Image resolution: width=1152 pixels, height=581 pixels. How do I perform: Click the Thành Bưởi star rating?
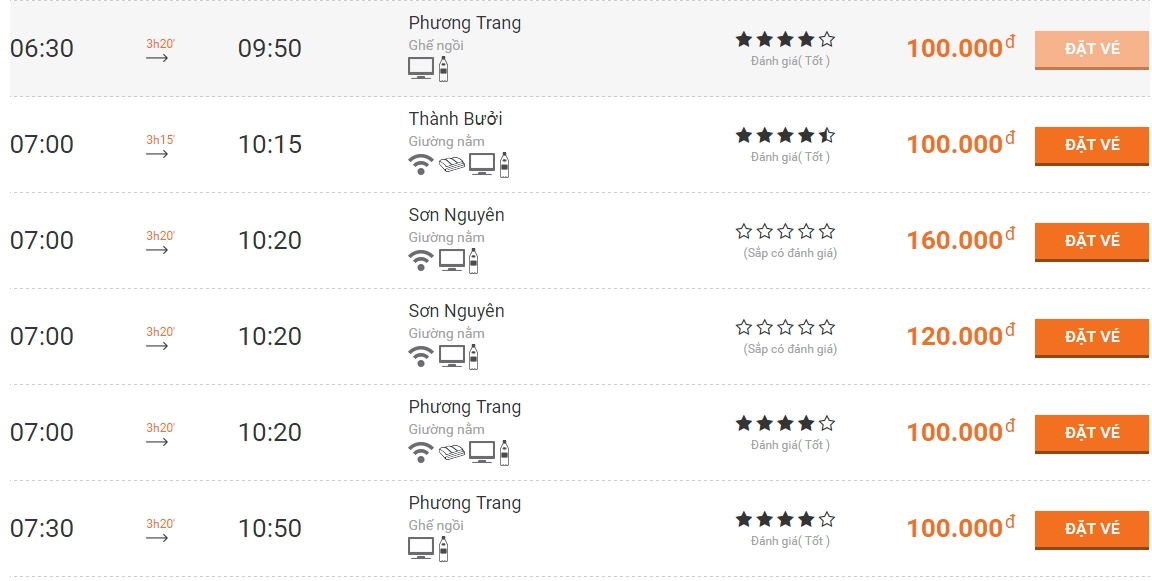click(785, 135)
